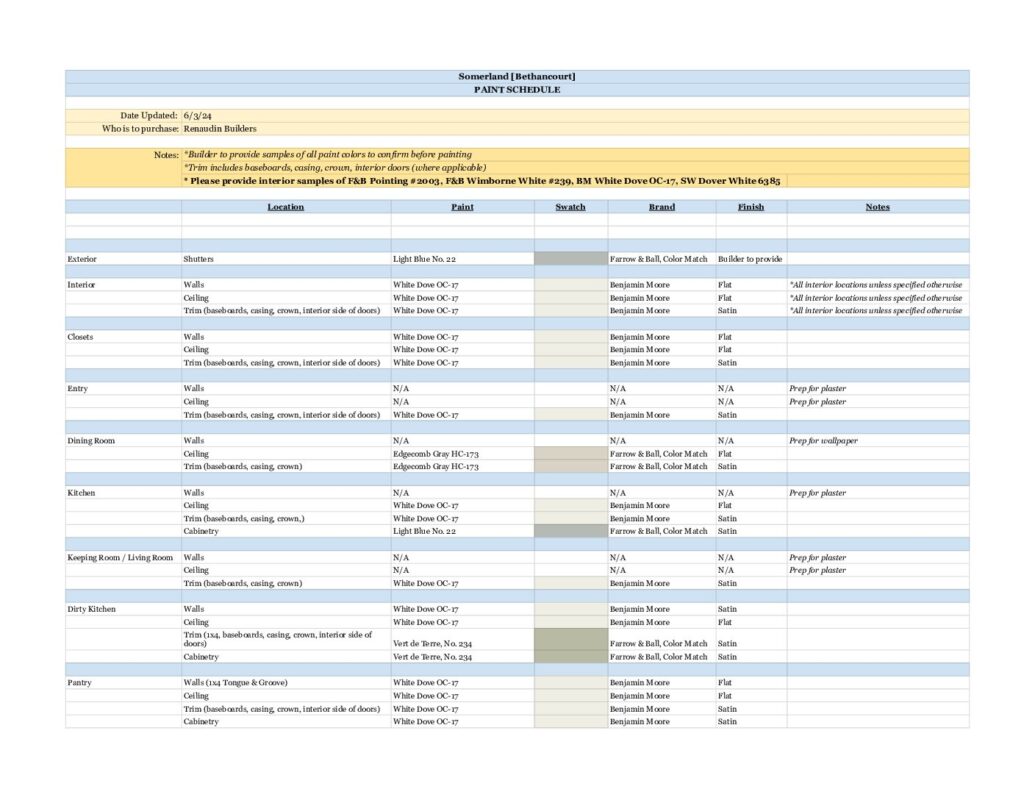
Task: Select the 'Finish' column header
Action: pyautogui.click(x=751, y=207)
